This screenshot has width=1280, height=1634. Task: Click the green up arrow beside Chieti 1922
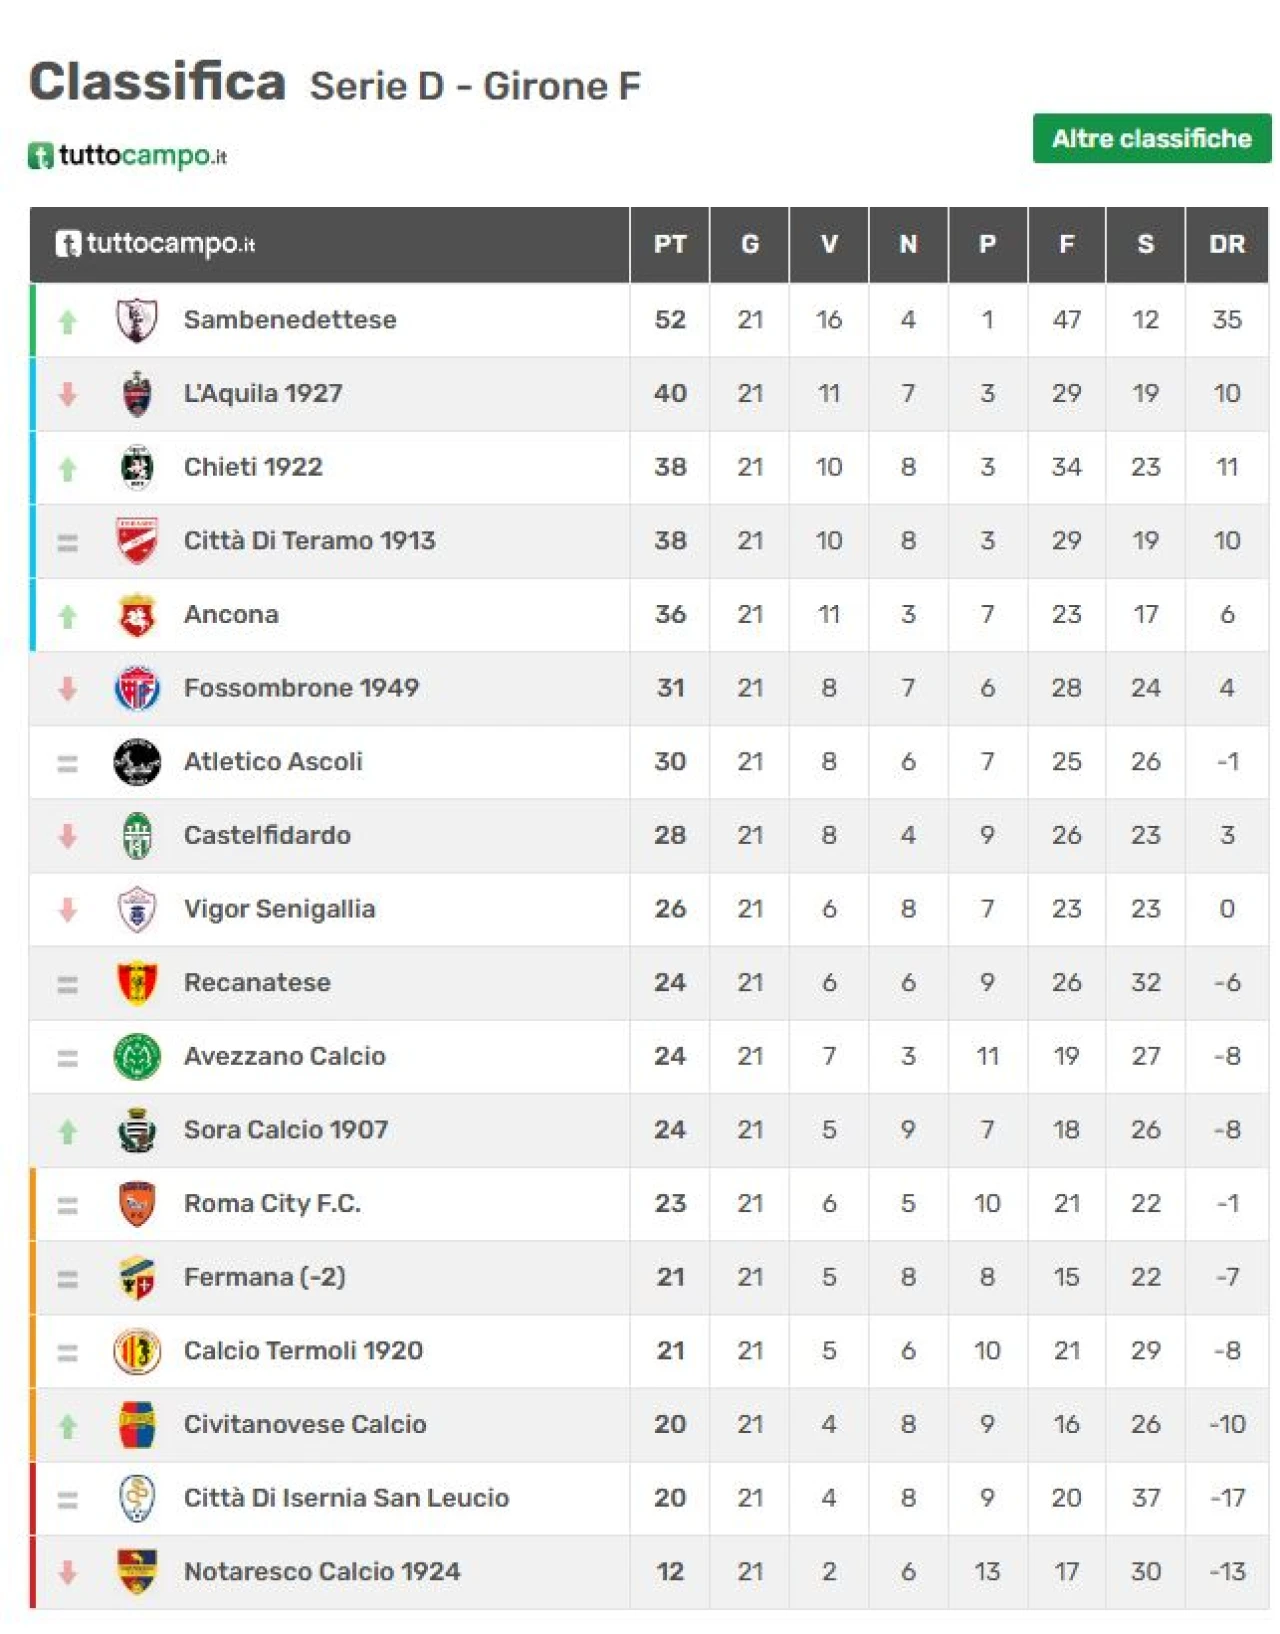[67, 468]
